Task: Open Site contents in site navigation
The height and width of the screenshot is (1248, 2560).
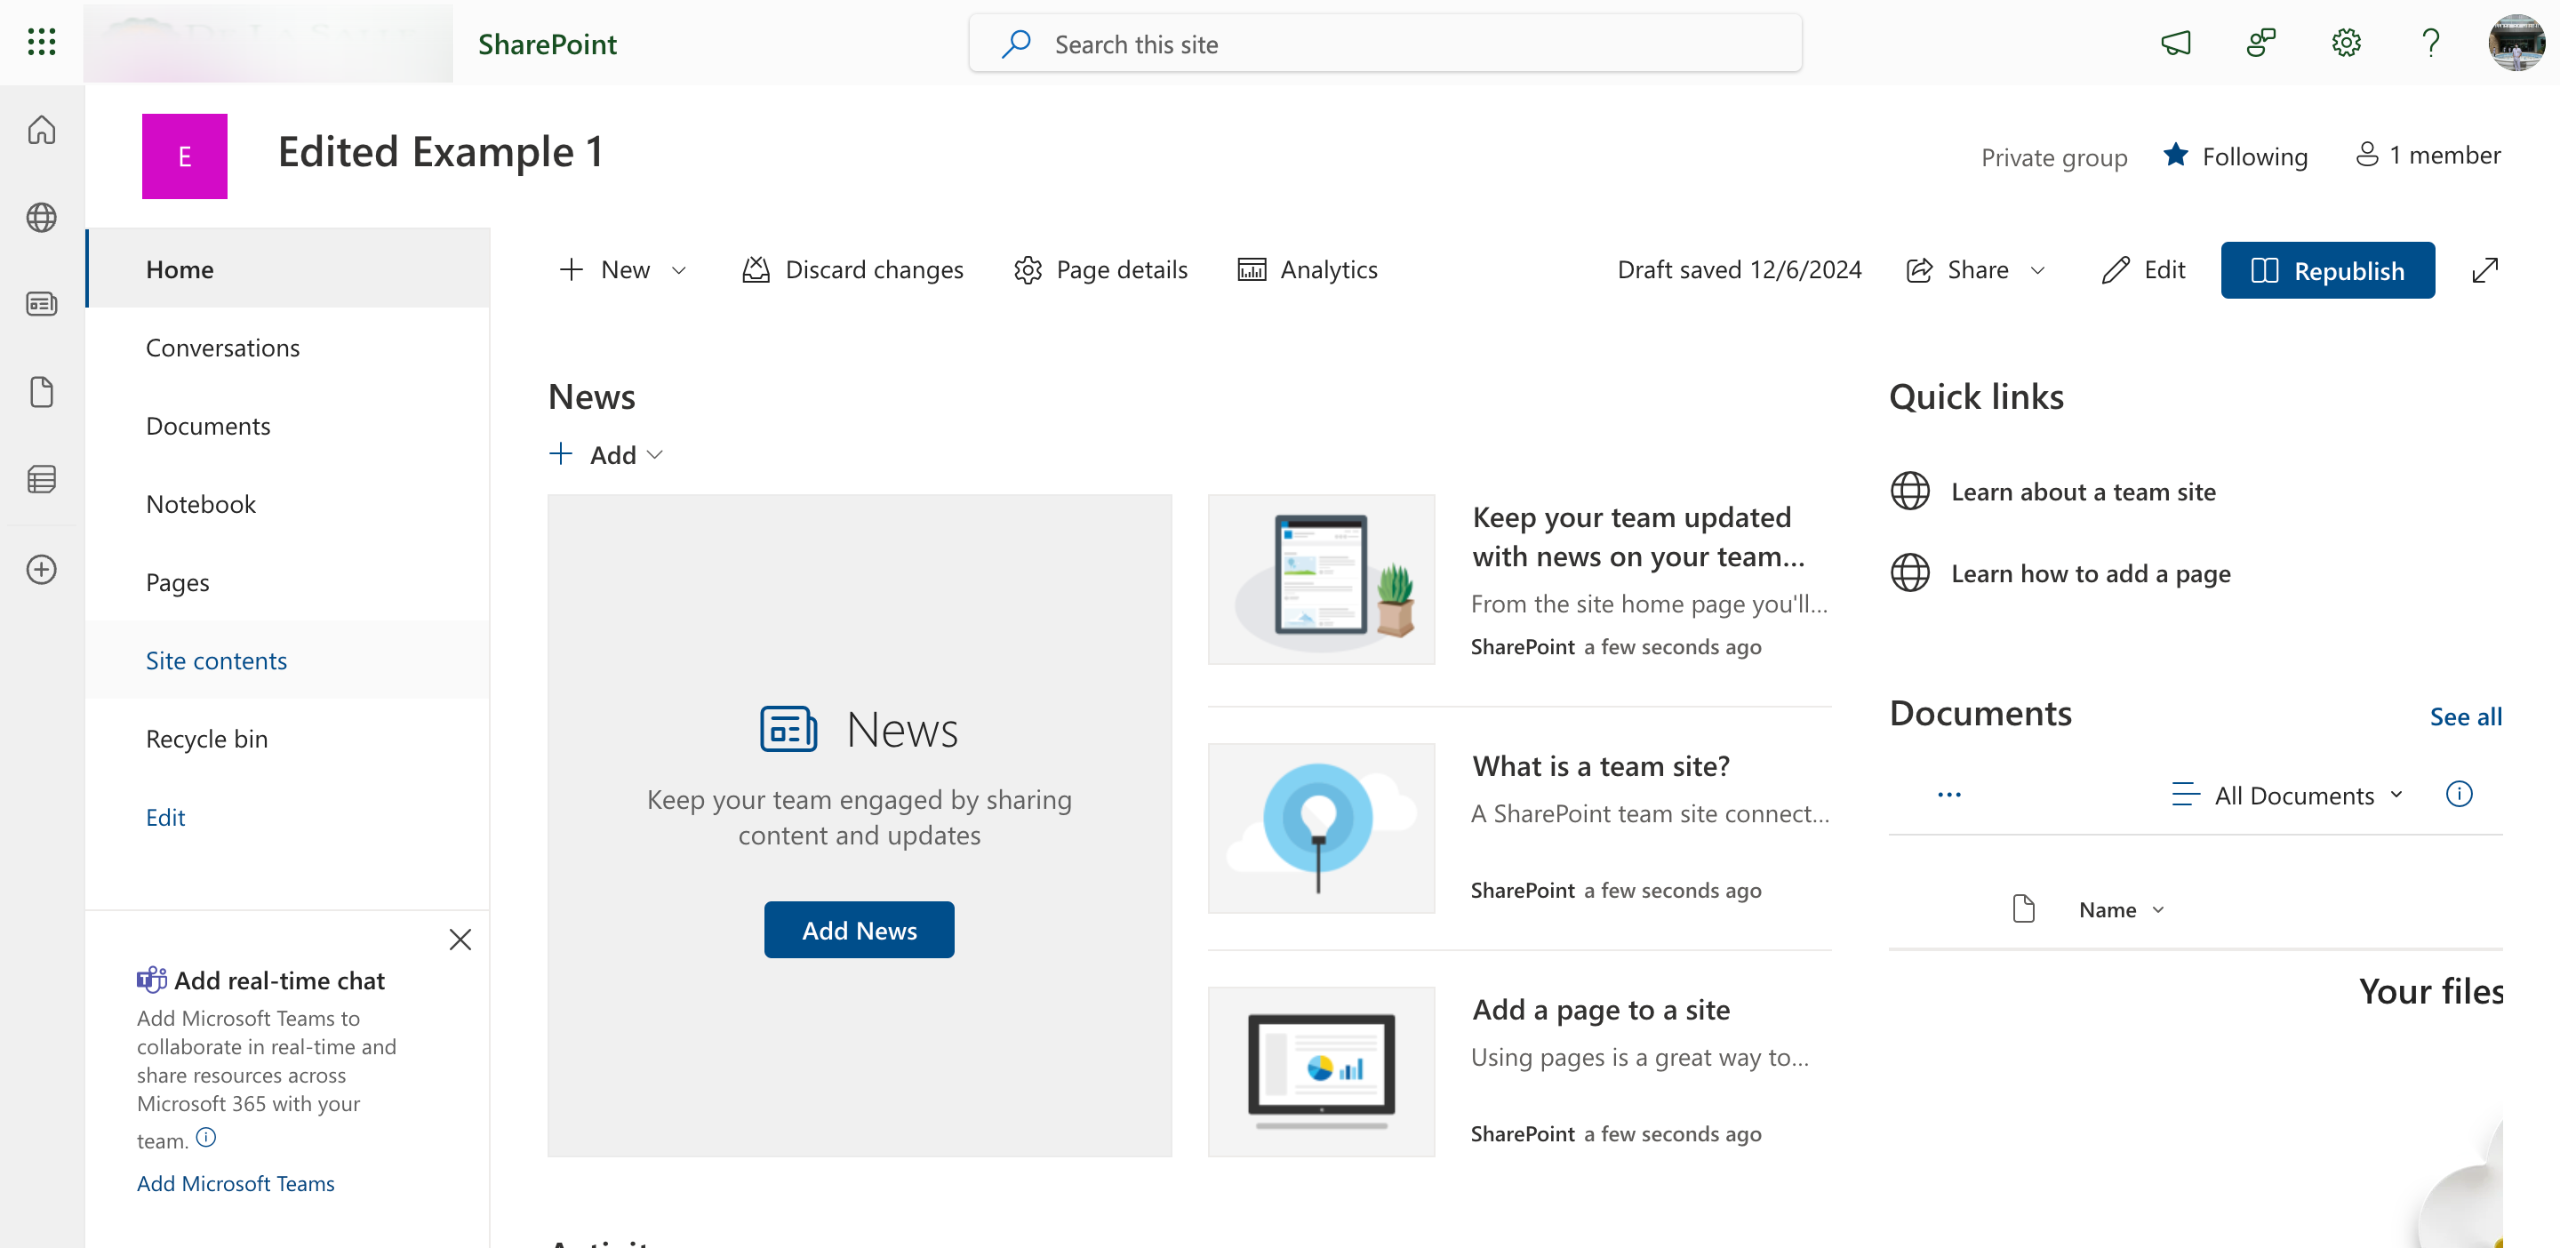Action: (216, 661)
